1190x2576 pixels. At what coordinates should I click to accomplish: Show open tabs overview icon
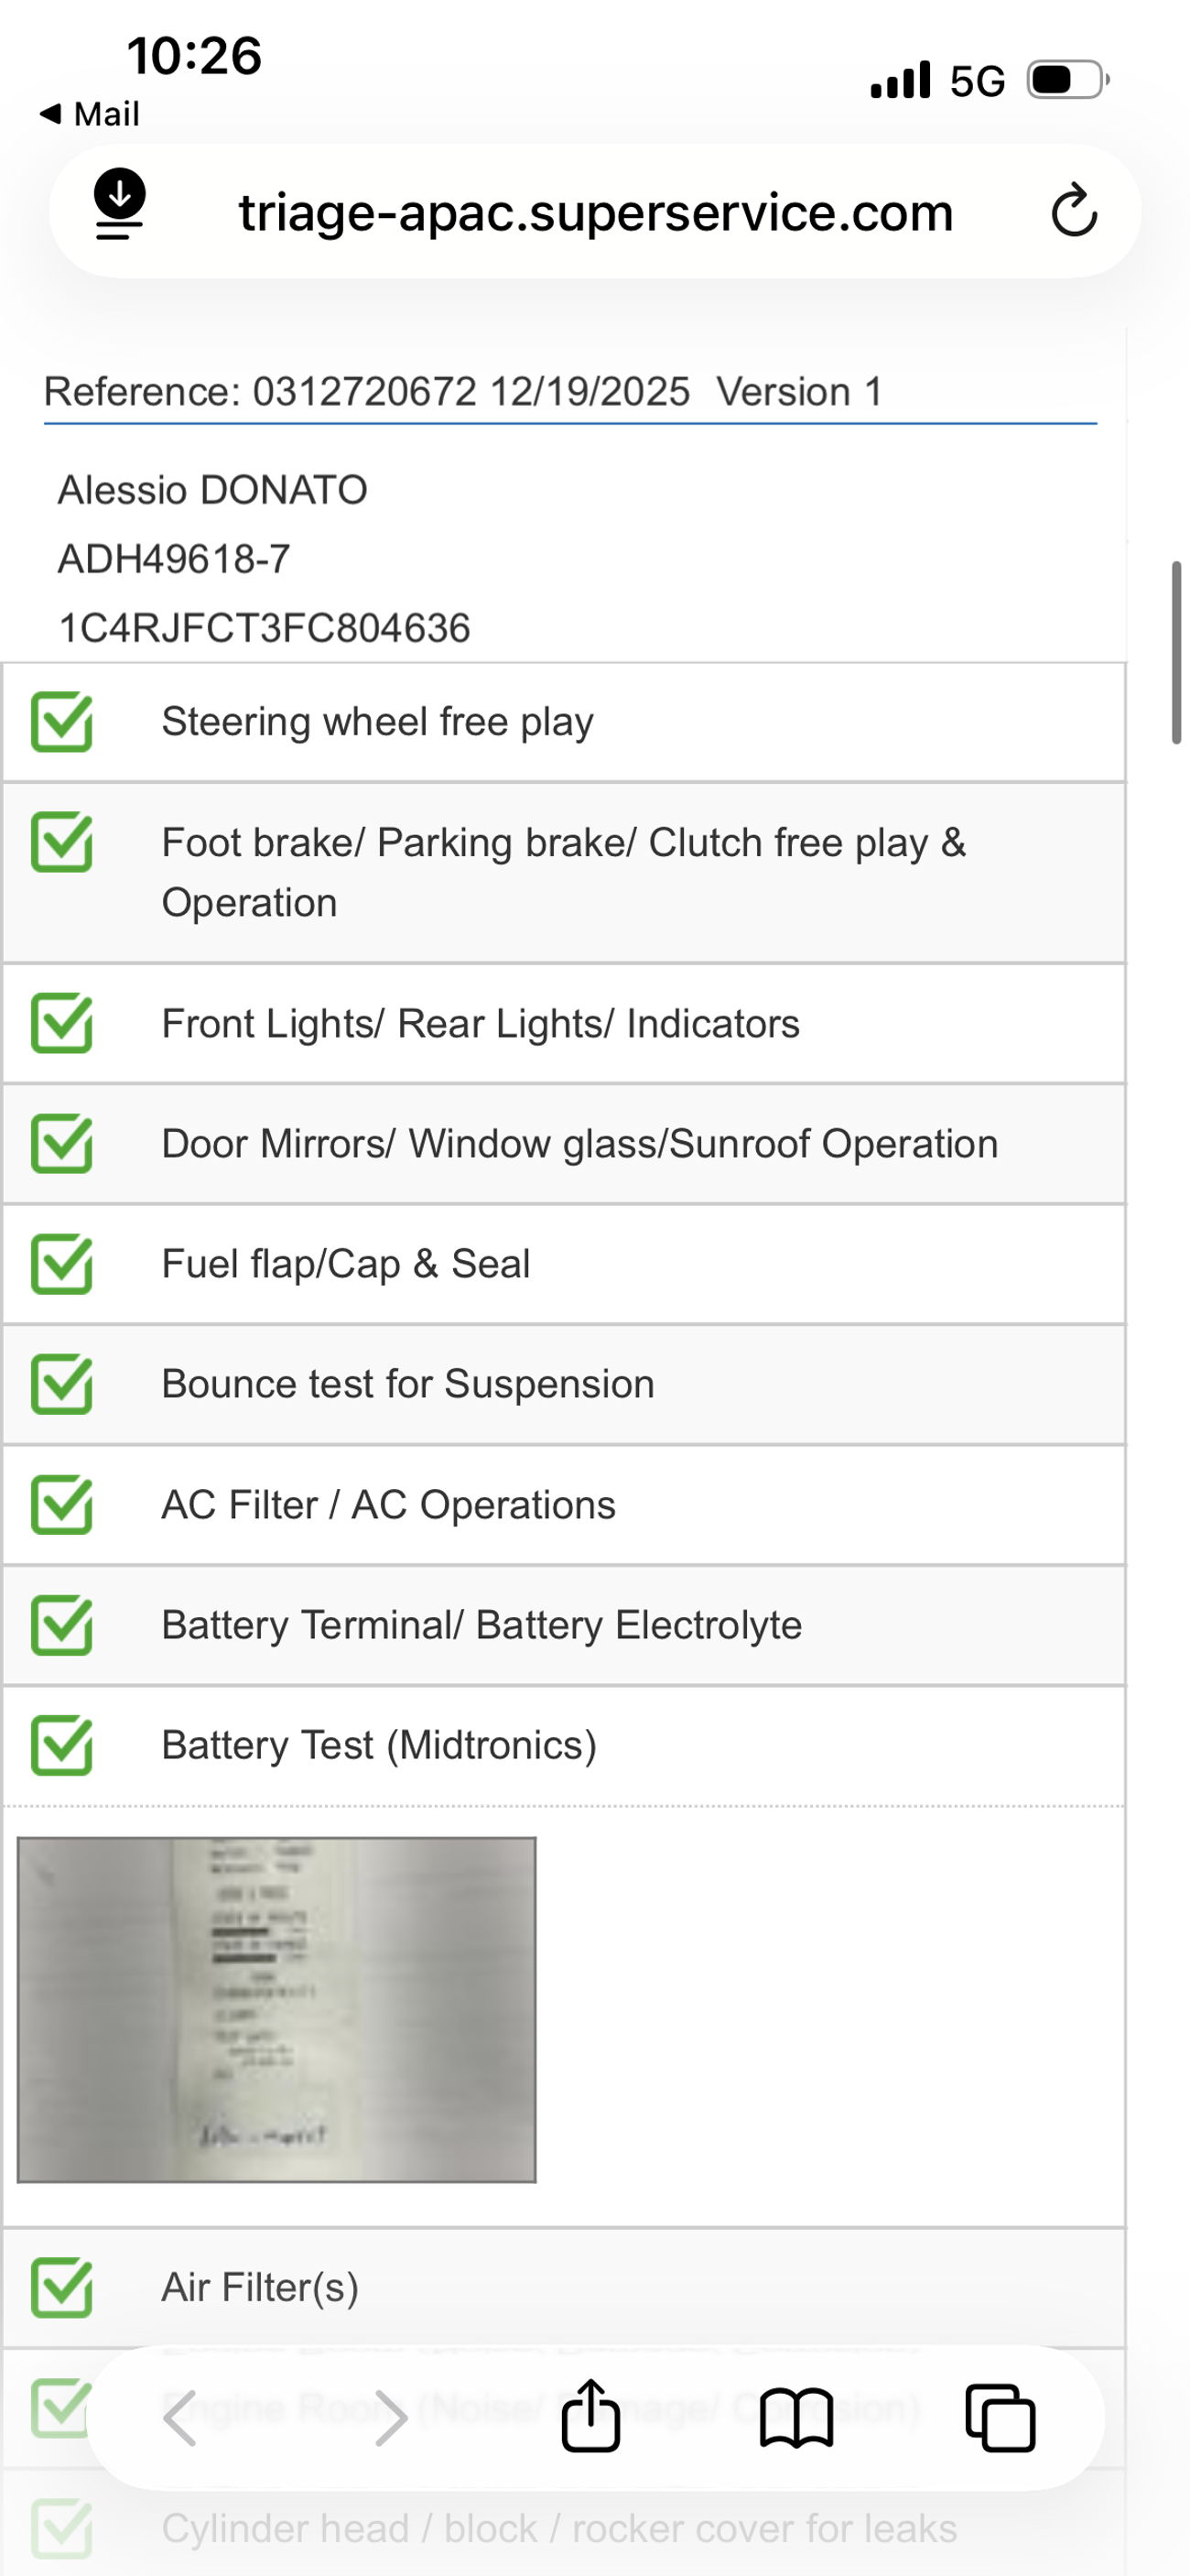1000,2418
